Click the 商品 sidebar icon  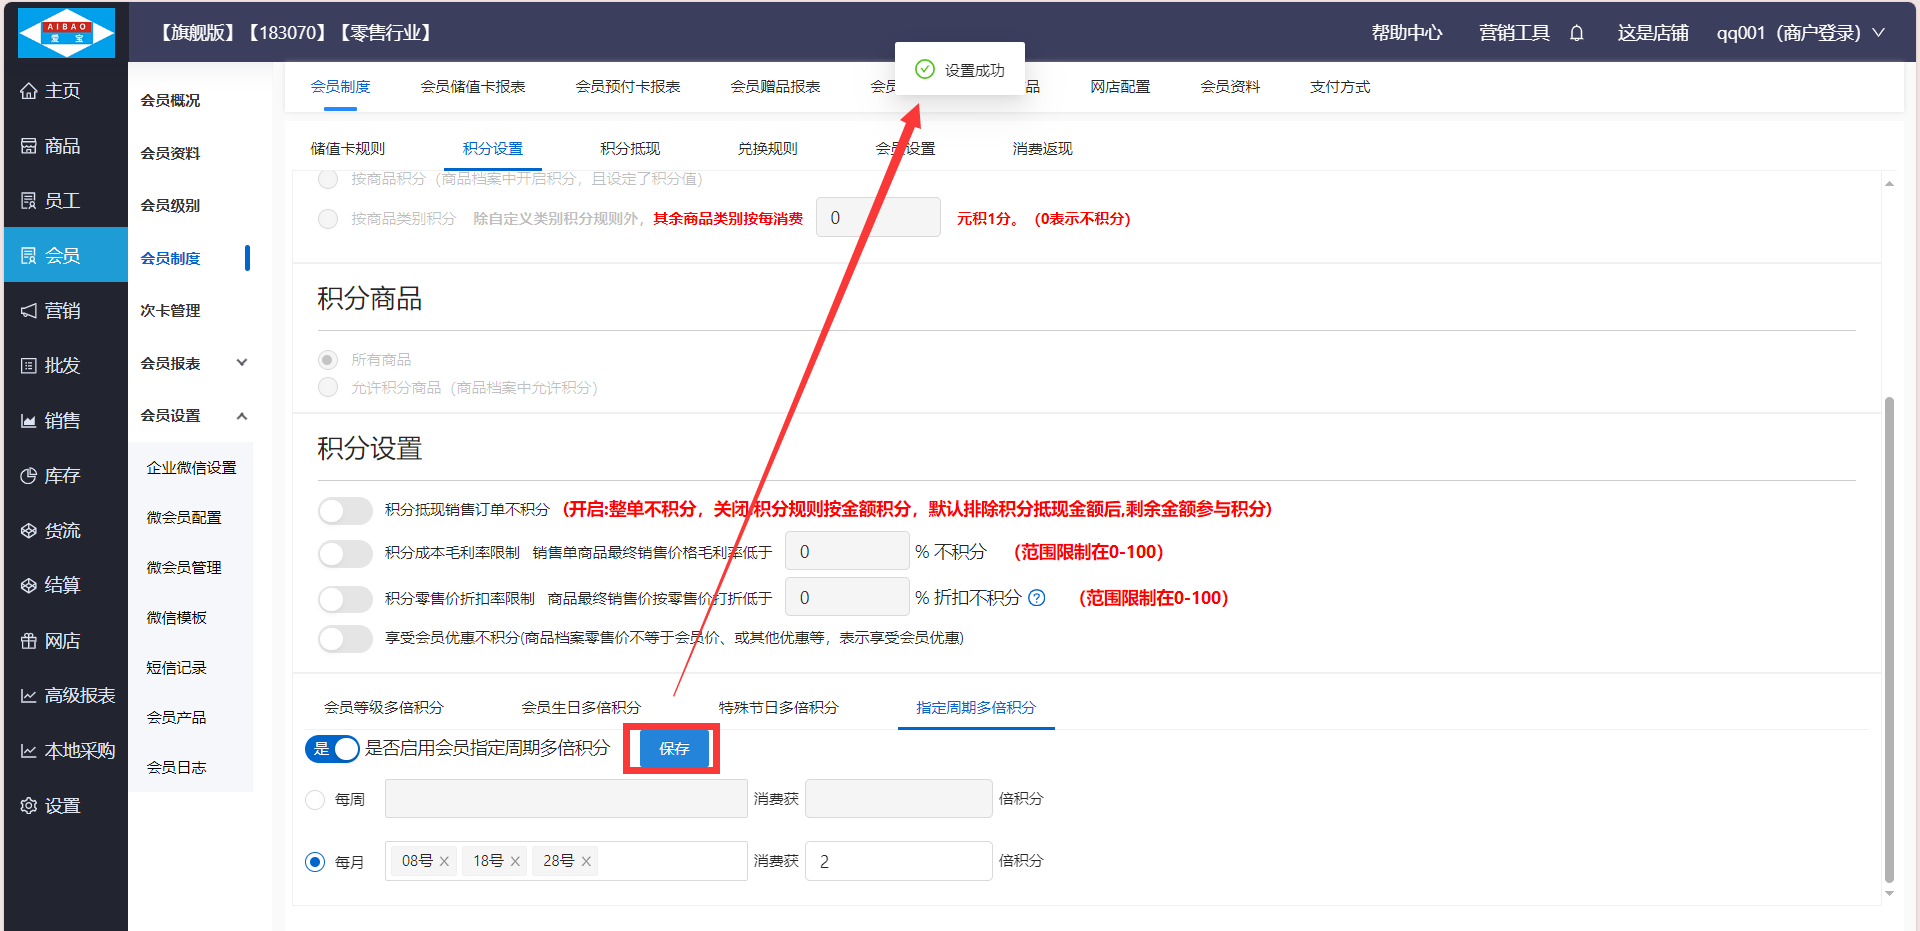click(x=29, y=146)
